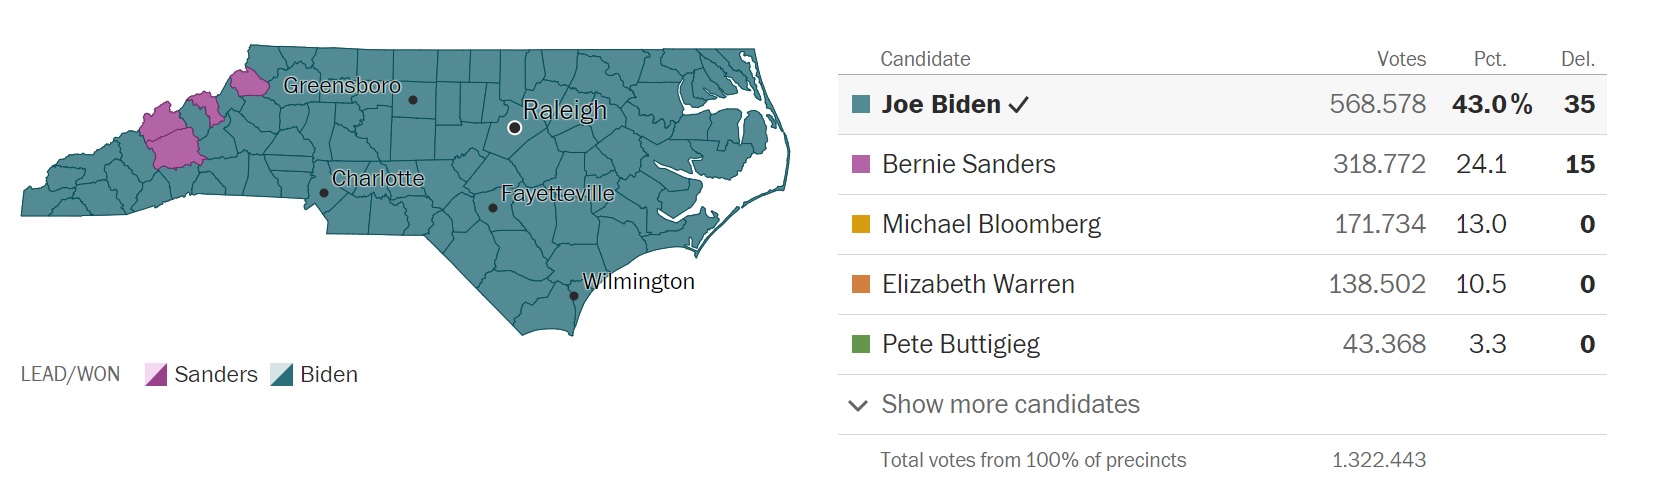The height and width of the screenshot is (501, 1671).
Task: Click the Show more candidates text
Action: [x=1010, y=404]
